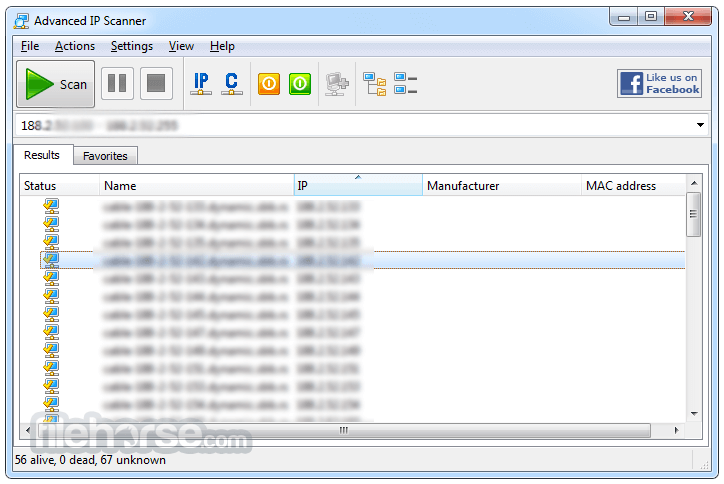The image size is (724, 484).
Task: Start scanning with the Scan button
Action: pyautogui.click(x=55, y=84)
